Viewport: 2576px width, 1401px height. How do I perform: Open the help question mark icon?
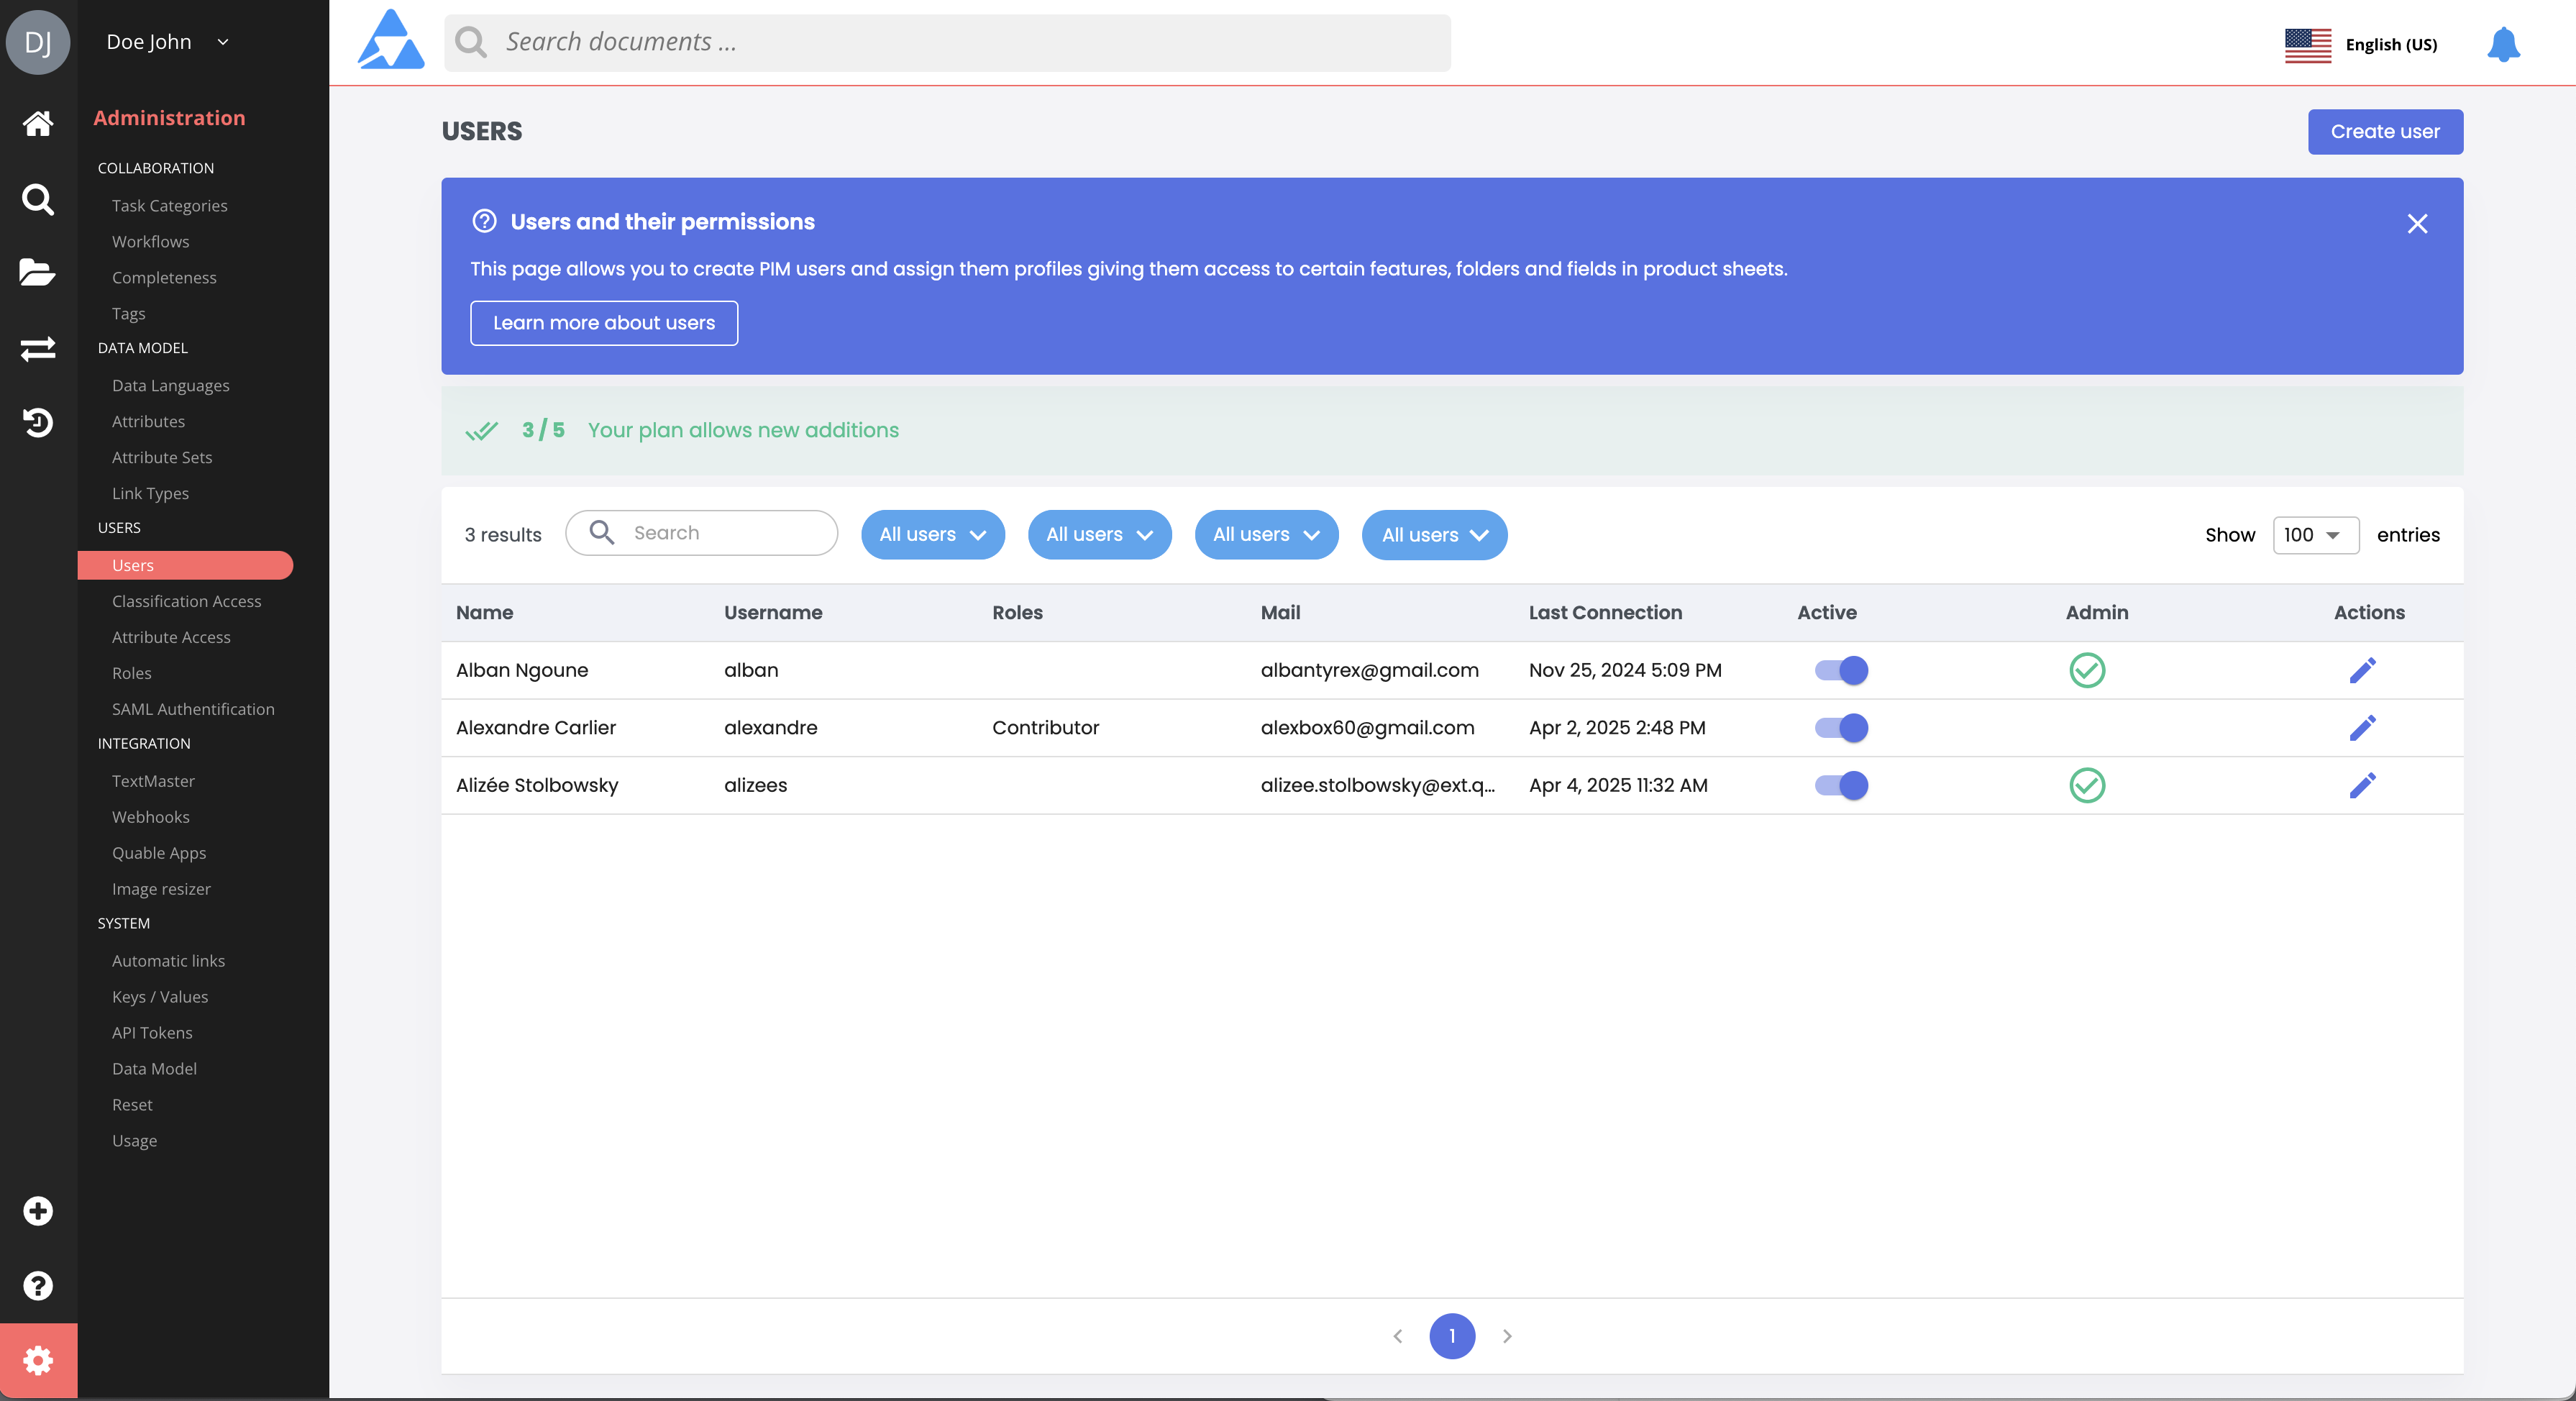click(38, 1285)
